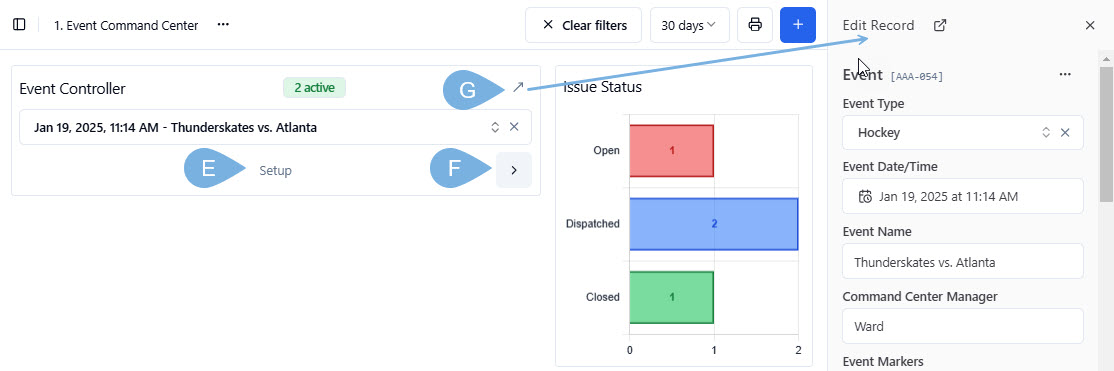Advance to next stage with chevron button
This screenshot has width=1114, height=371.
point(514,171)
